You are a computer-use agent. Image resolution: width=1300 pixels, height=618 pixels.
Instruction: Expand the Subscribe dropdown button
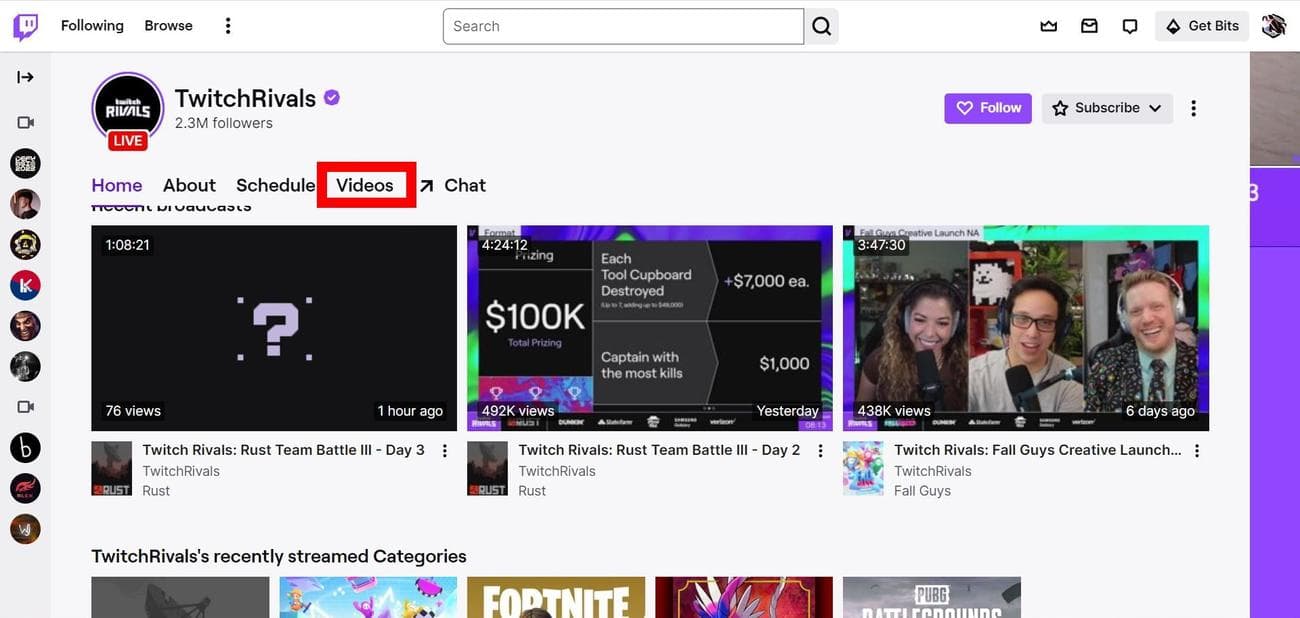point(1107,108)
